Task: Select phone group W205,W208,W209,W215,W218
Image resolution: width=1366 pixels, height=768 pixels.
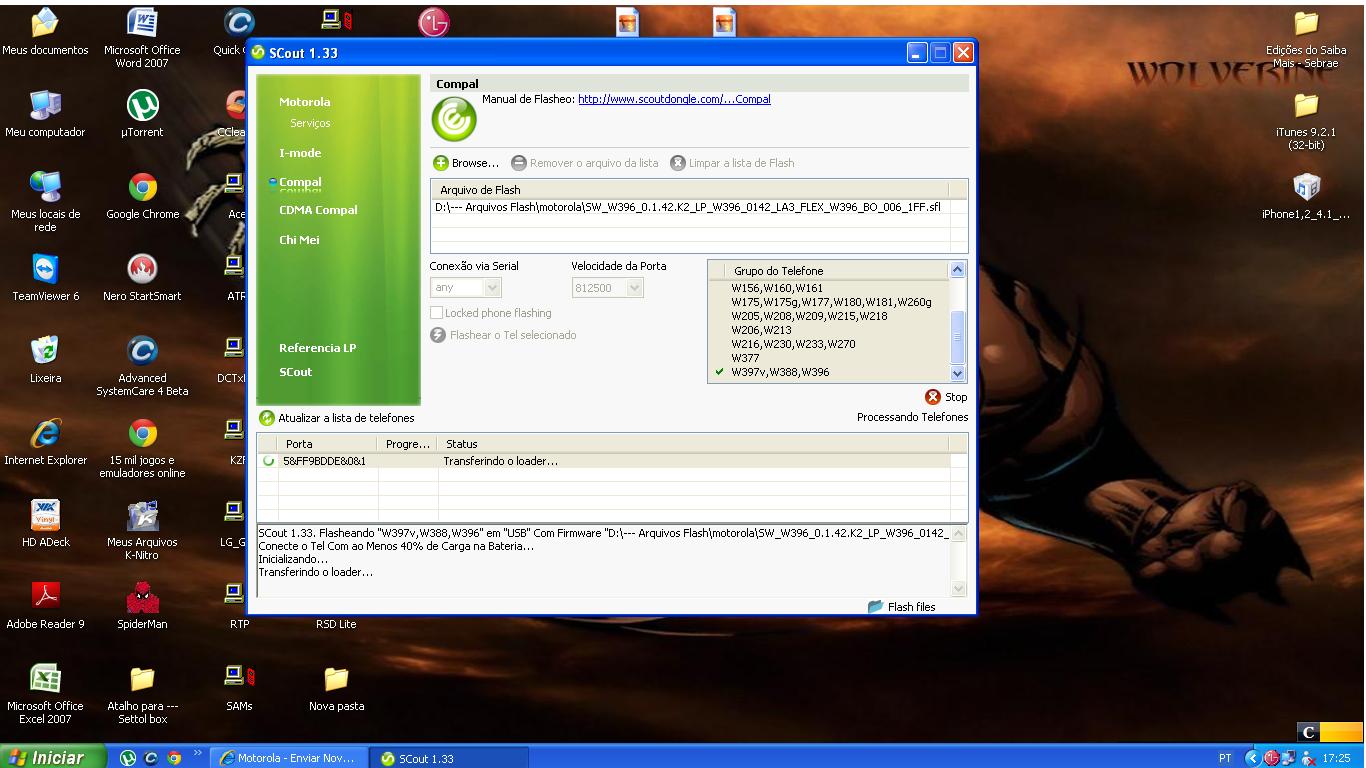Action: coord(809,316)
